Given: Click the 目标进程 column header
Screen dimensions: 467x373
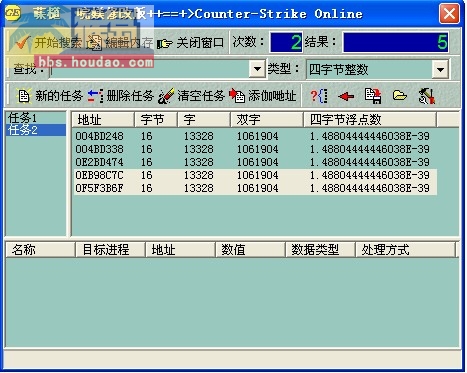Looking at the screenshot, I should [x=110, y=250].
